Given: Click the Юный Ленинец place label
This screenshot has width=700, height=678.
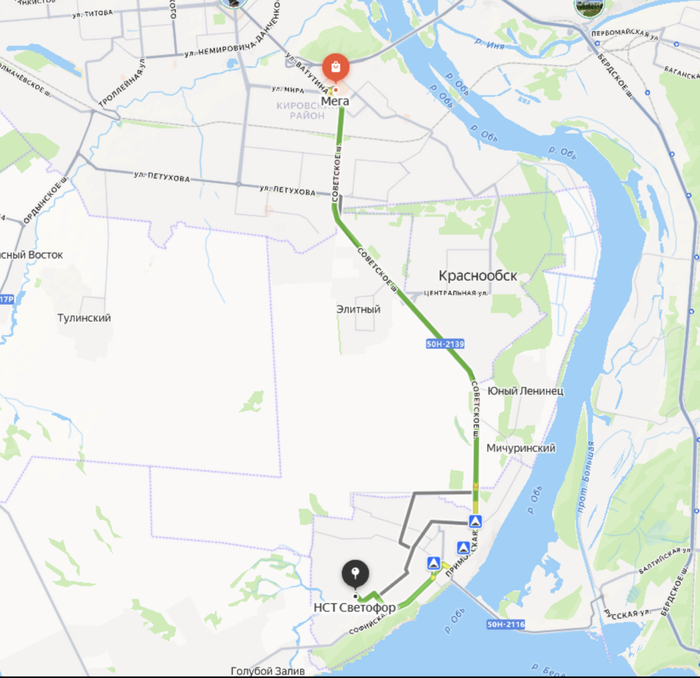Looking at the screenshot, I should coord(525,391).
